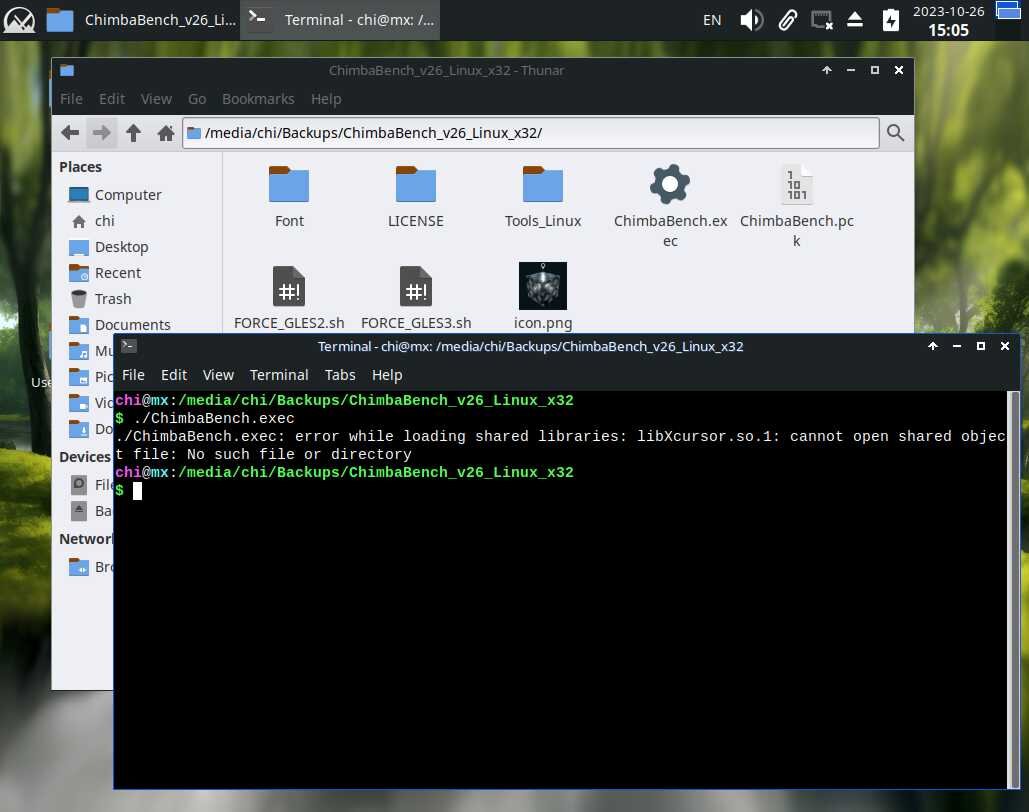Open the FORCE_GLES2.sh script
Screen dimensions: 1029x812
(289, 285)
